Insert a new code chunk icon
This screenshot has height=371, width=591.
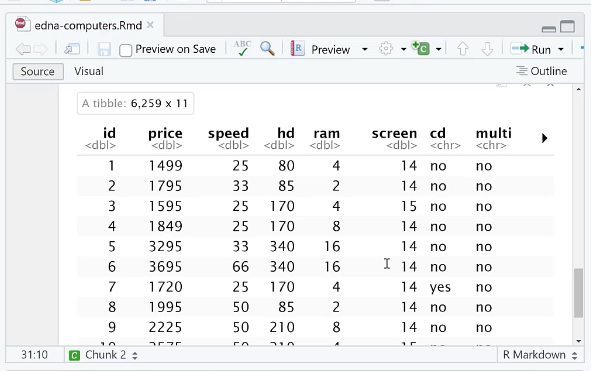(421, 48)
